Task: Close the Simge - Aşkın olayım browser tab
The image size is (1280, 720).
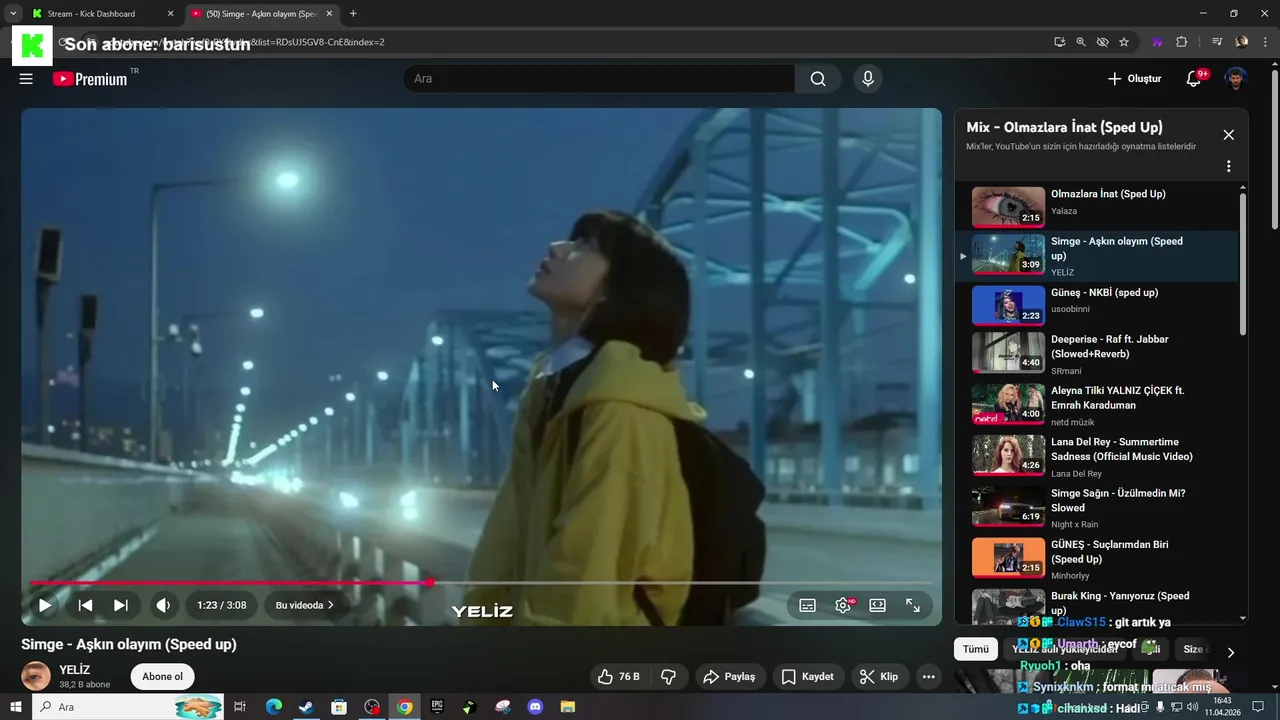Action: 329,14
